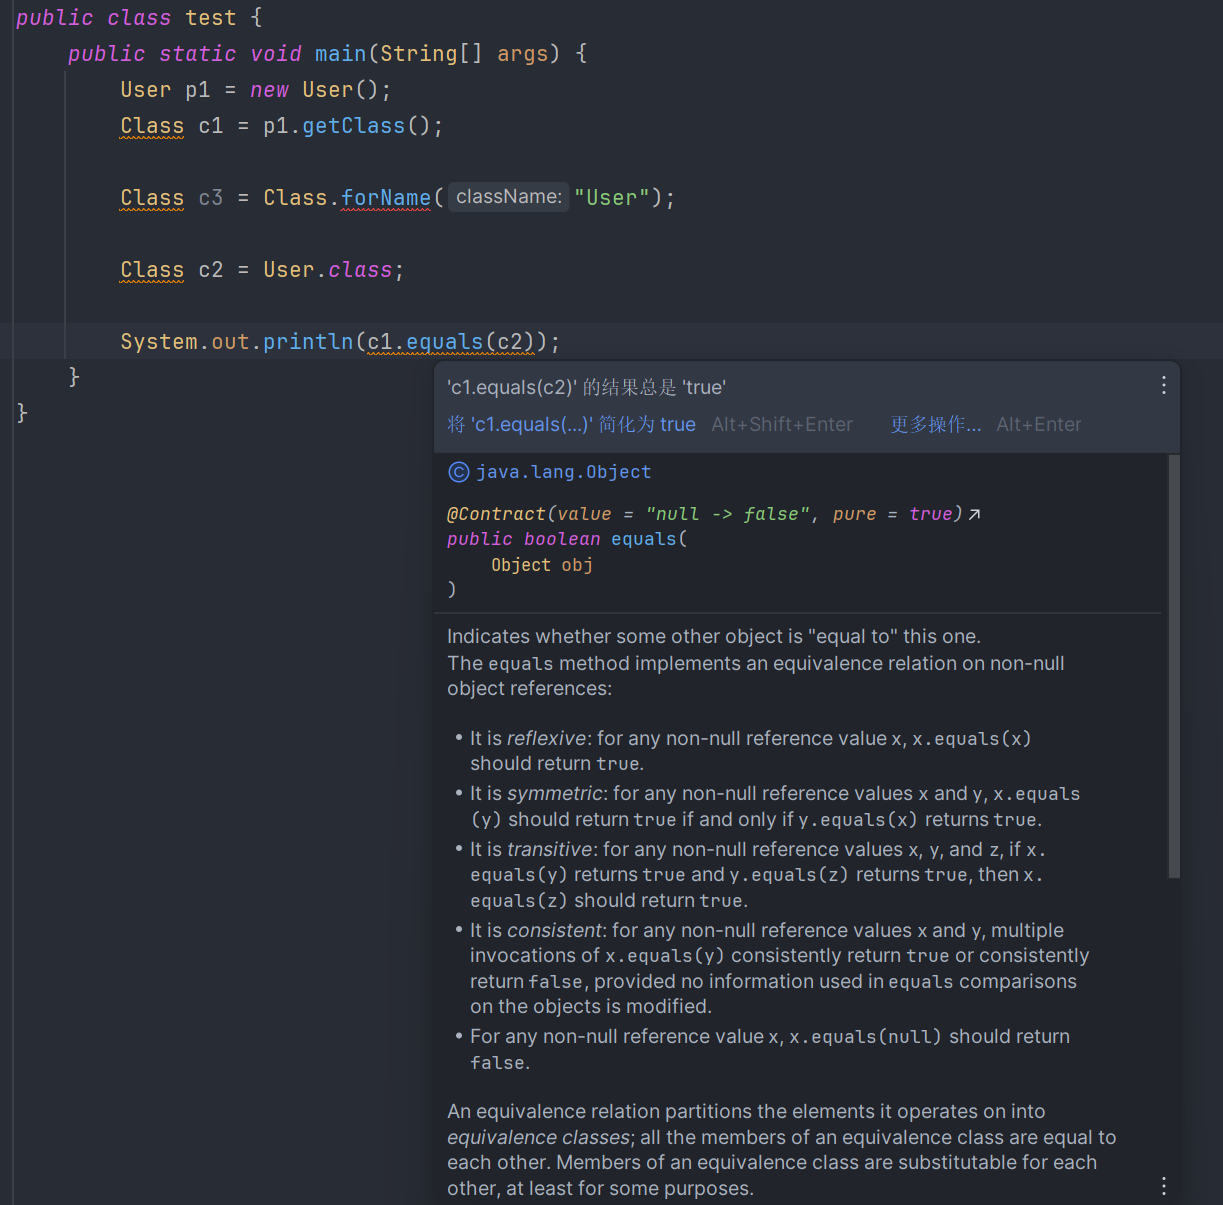Click the c3 variable declaration
The height and width of the screenshot is (1205, 1223).
[x=210, y=198]
